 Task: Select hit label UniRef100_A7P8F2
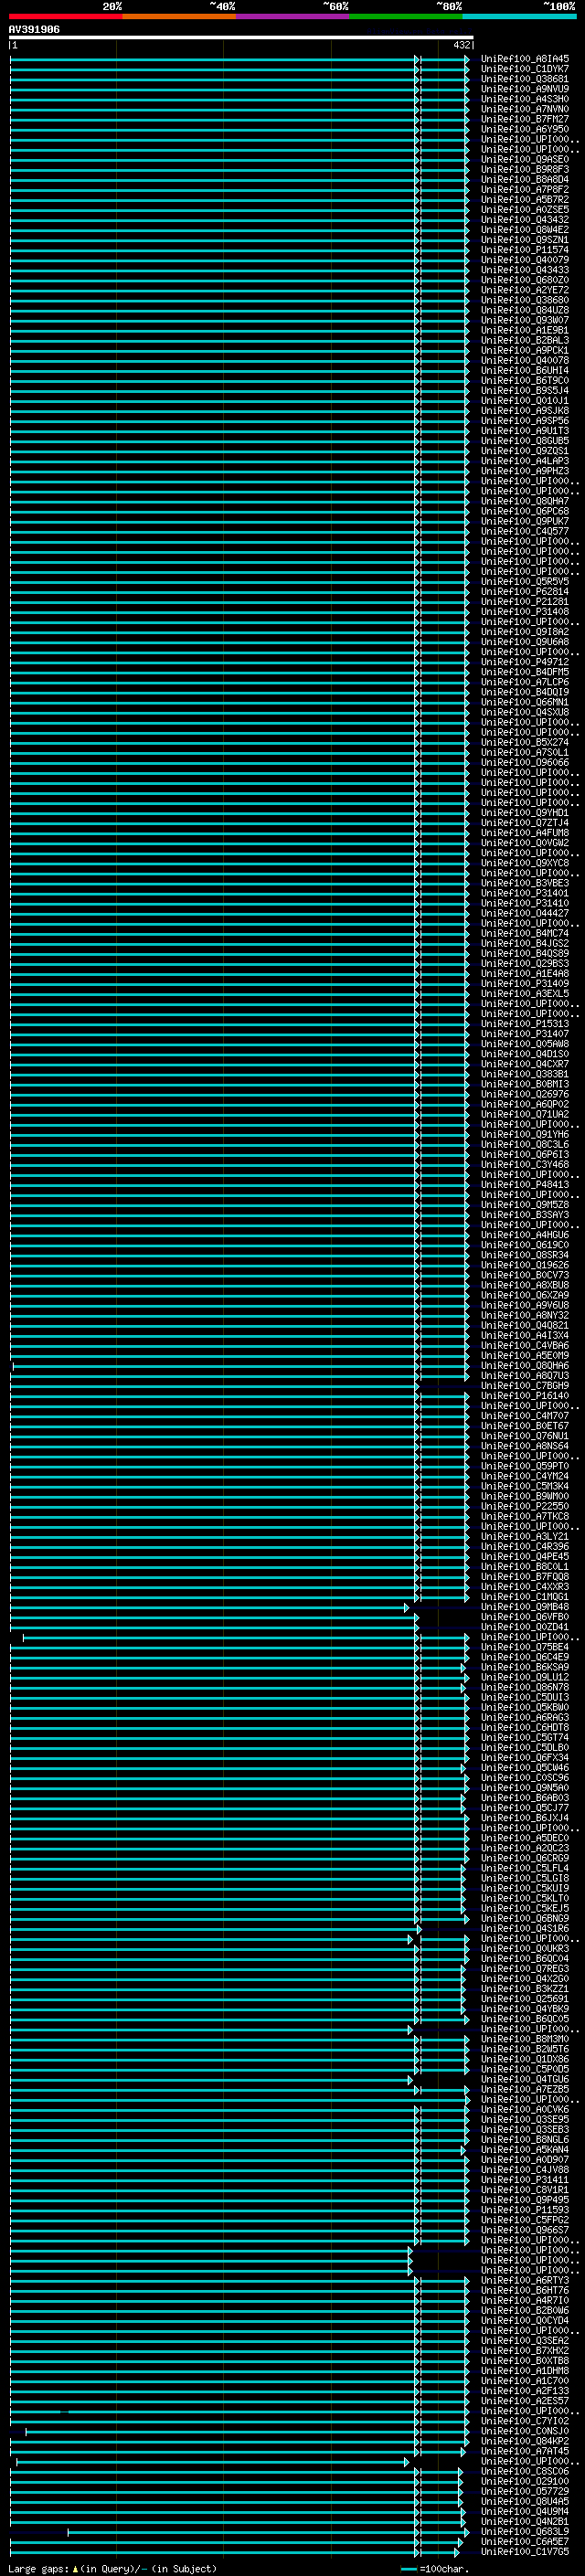[x=525, y=189]
